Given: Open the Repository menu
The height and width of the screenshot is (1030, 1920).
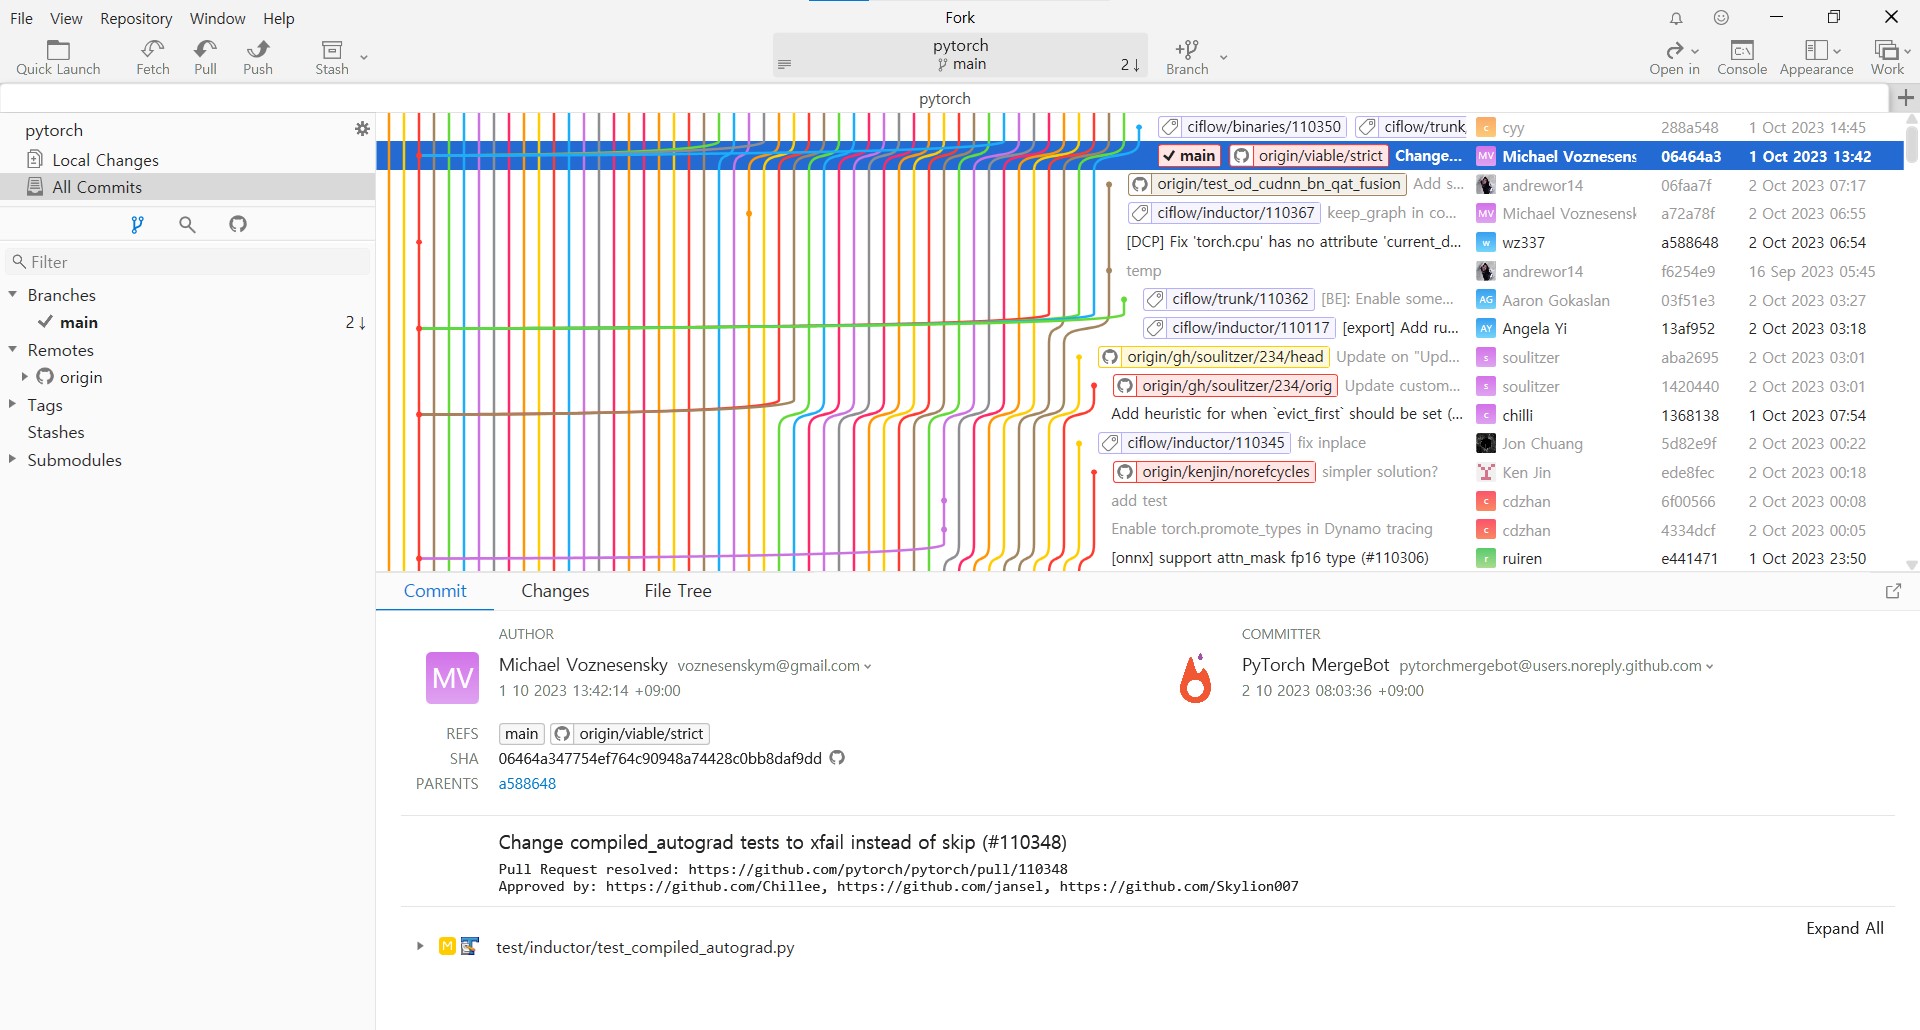Looking at the screenshot, I should 136,18.
